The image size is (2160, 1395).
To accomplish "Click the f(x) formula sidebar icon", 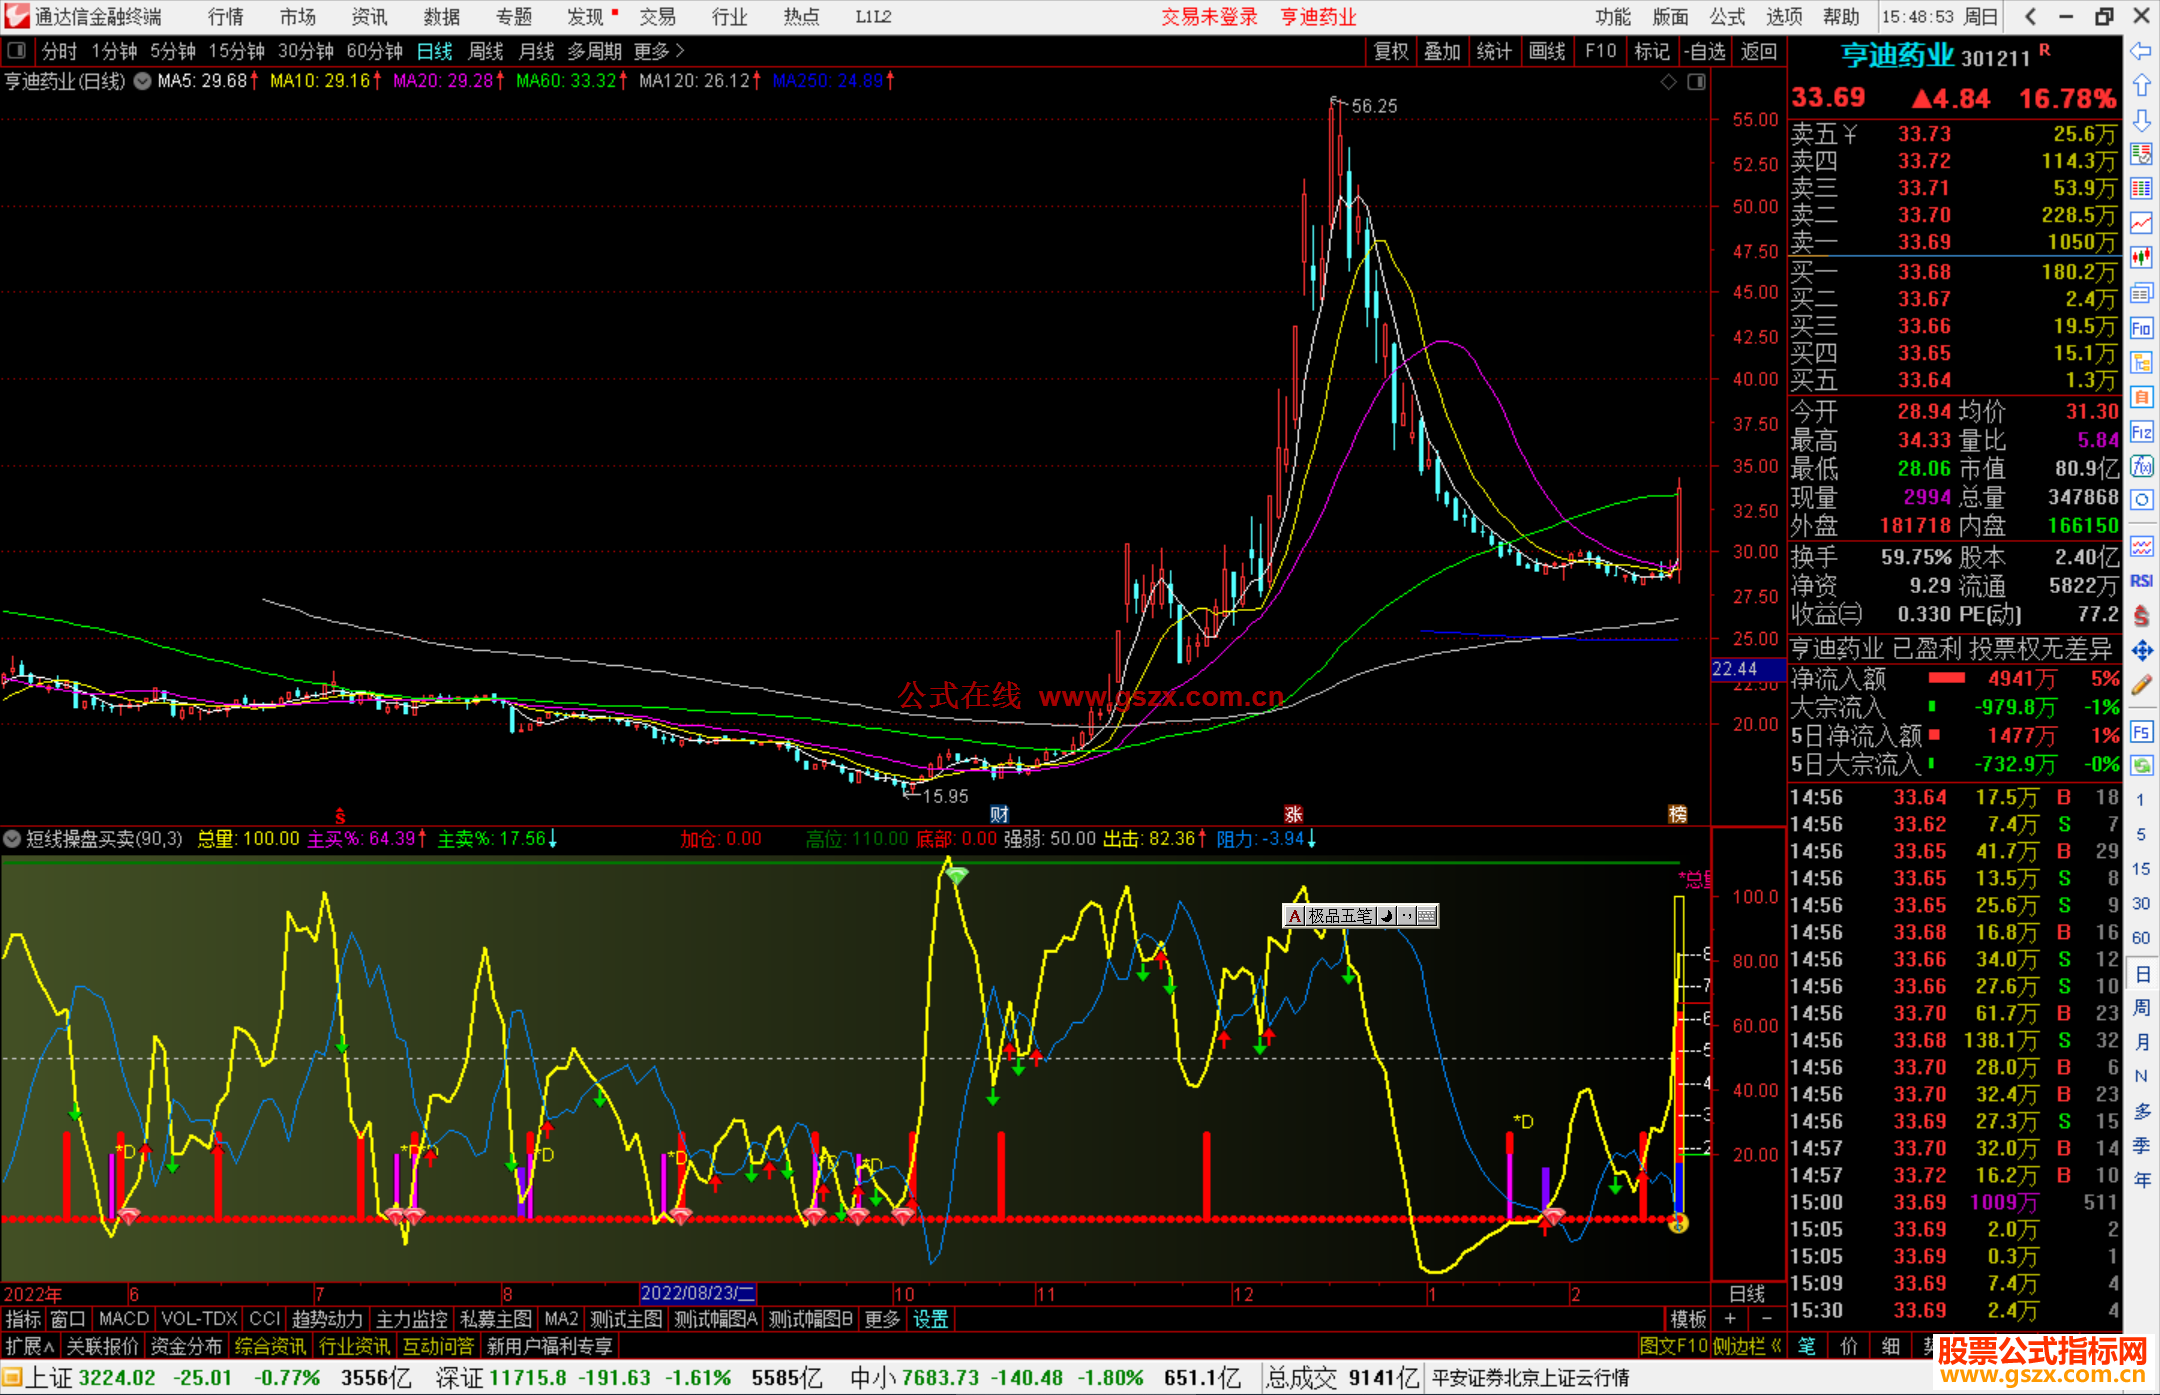I will click(x=2141, y=466).
